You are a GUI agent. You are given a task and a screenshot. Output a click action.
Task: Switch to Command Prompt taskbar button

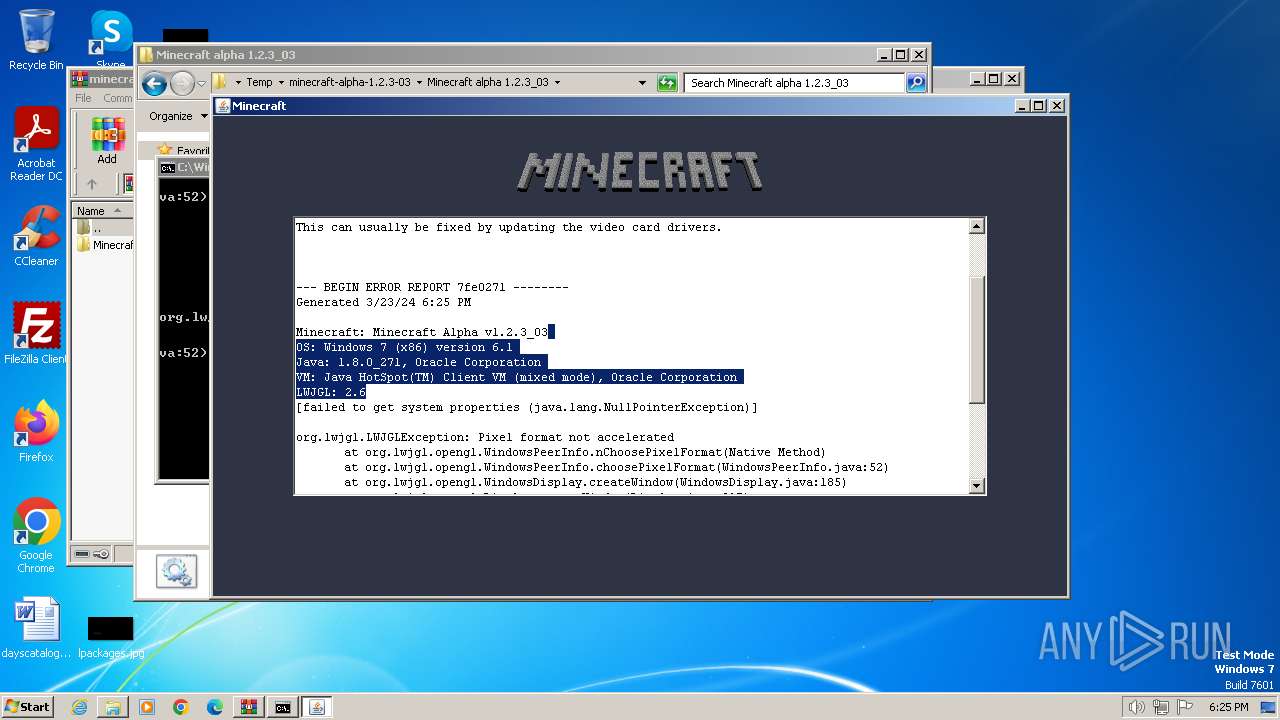(283, 707)
